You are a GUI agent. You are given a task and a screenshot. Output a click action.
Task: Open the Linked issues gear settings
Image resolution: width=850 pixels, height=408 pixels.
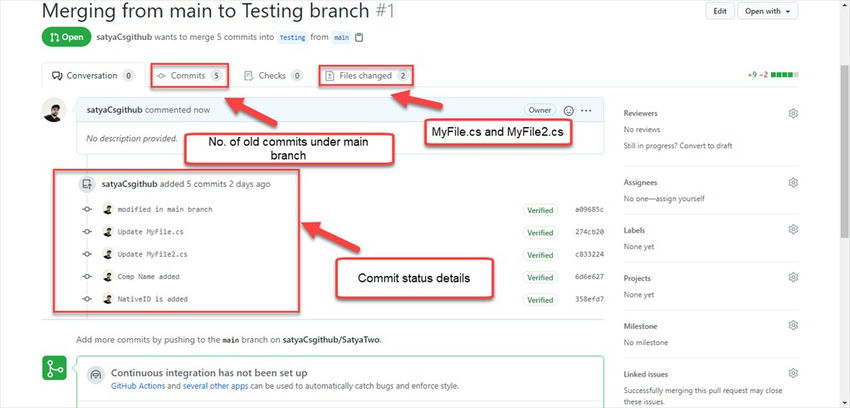tap(793, 373)
